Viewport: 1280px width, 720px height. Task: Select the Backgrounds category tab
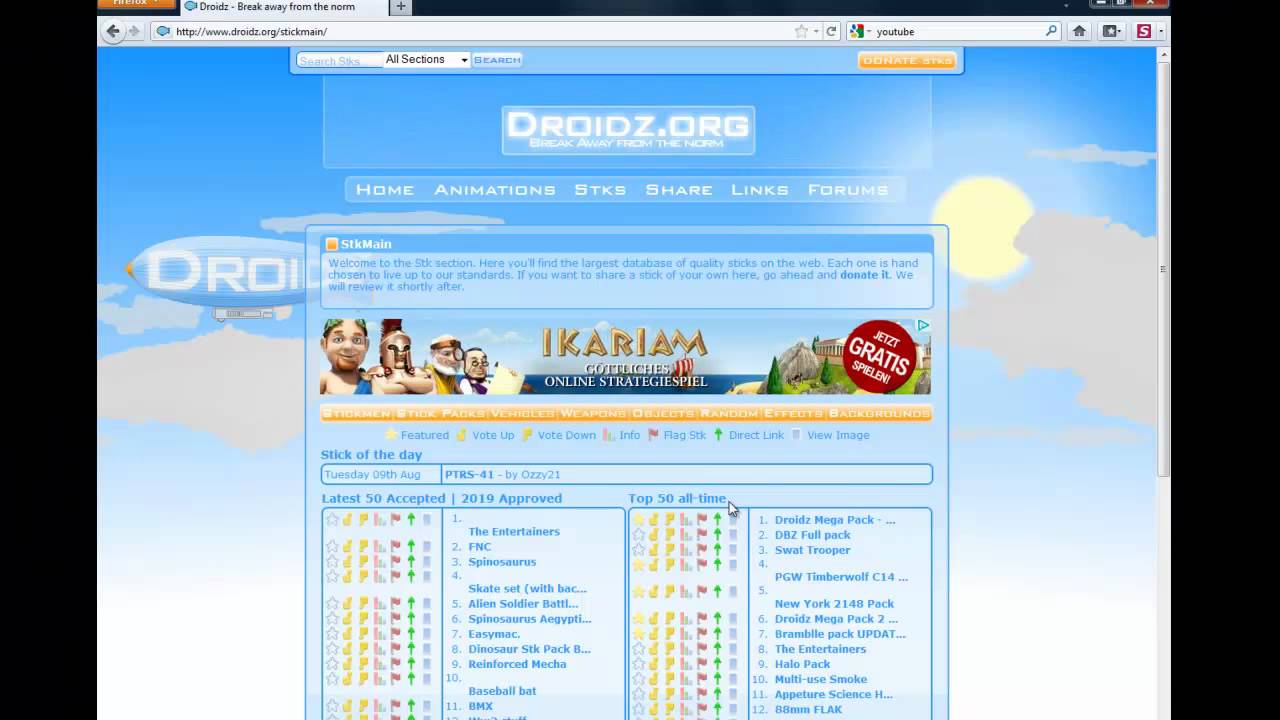click(x=879, y=413)
